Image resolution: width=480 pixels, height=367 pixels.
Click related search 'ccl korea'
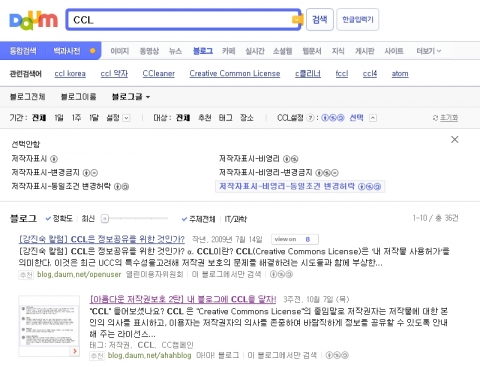(x=70, y=74)
